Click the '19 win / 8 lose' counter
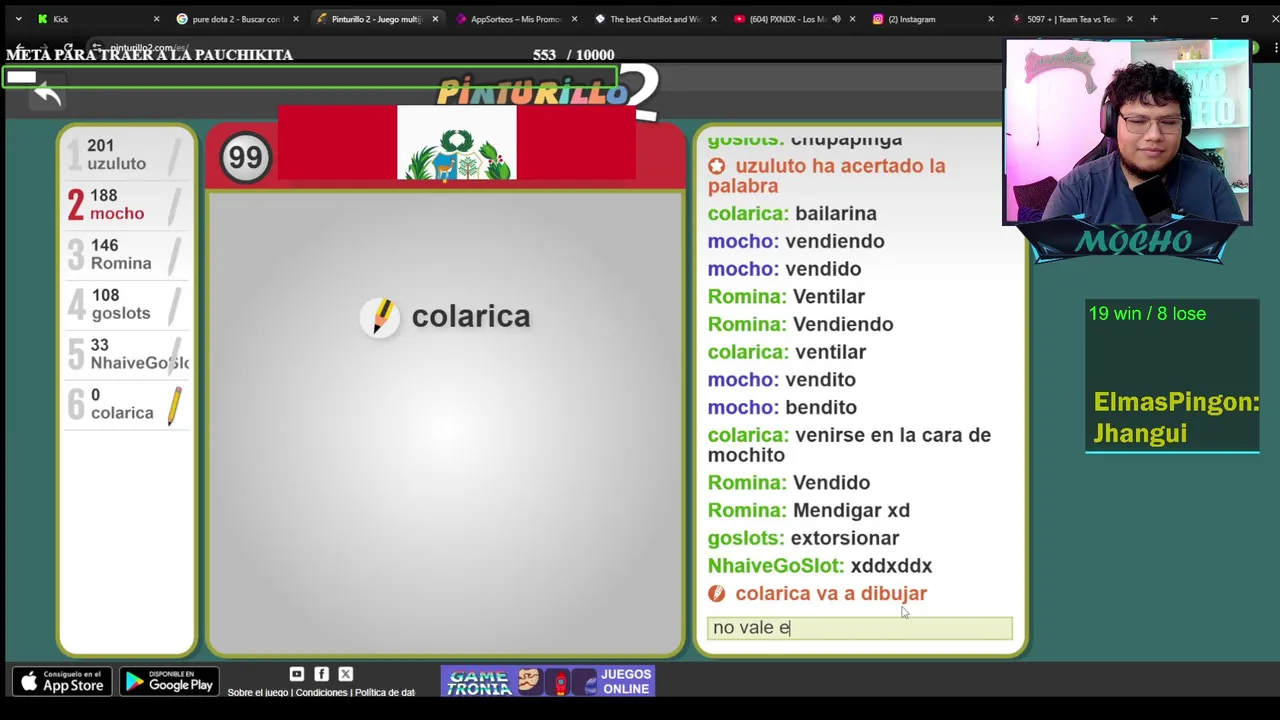Viewport: 1280px width, 720px height. pos(1147,314)
